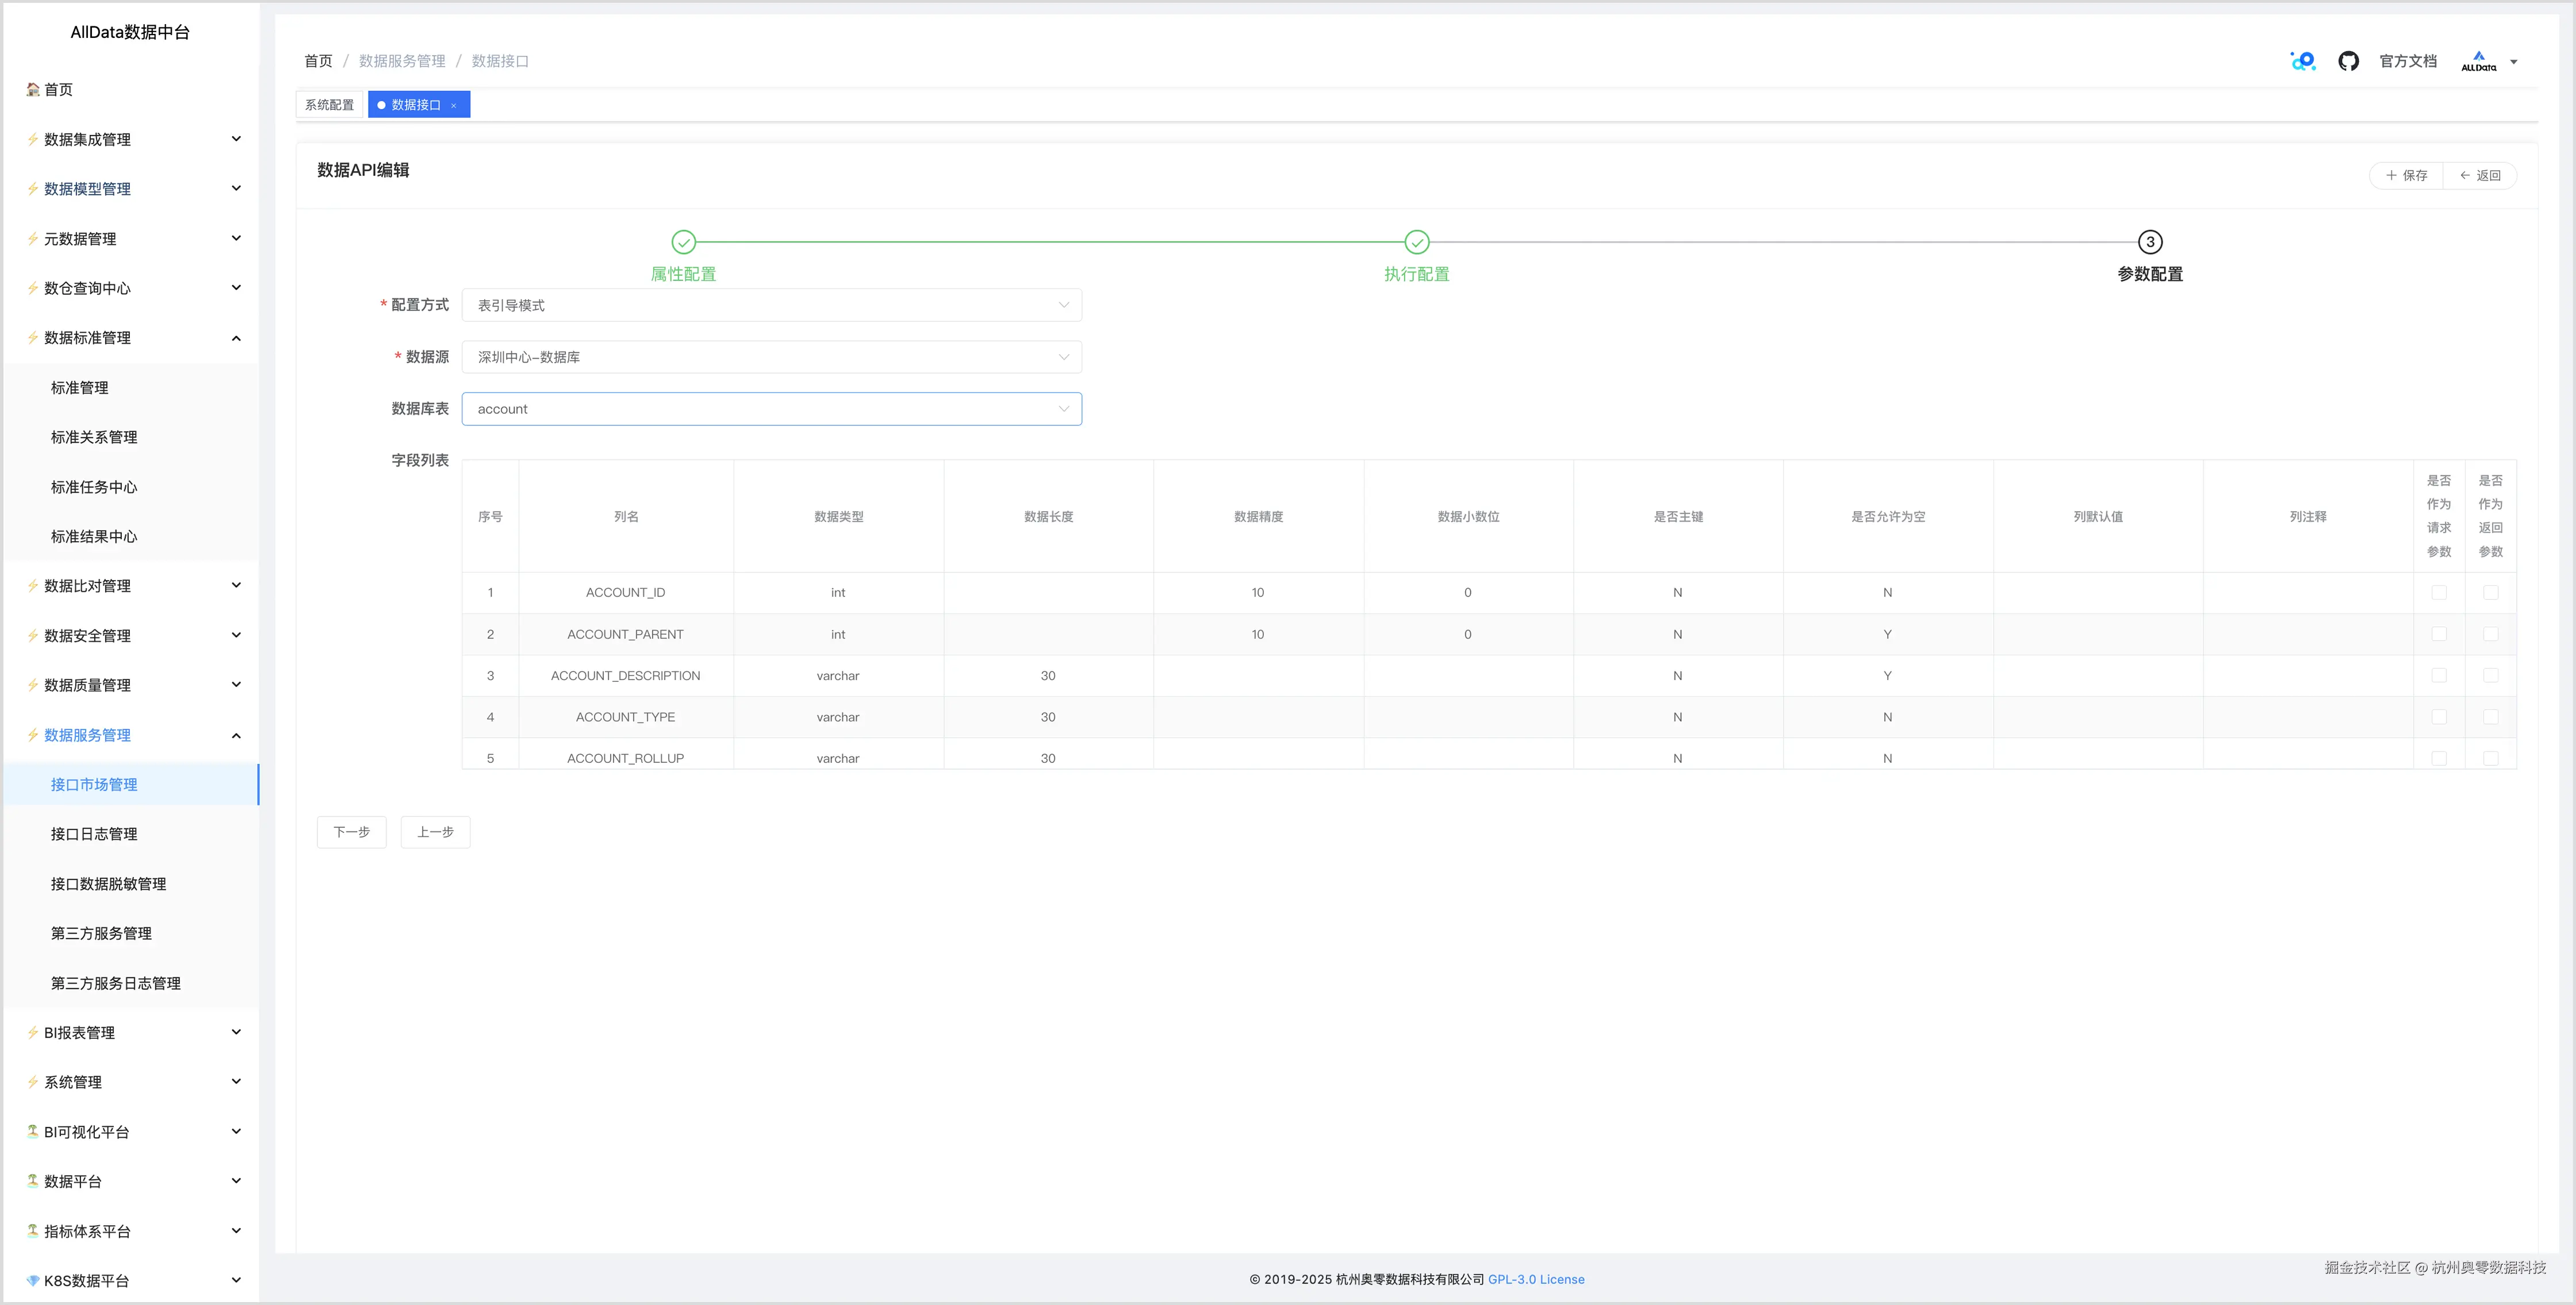Click the lightning icon beside 数据服务管理
Image resolution: width=2576 pixels, height=1305 pixels.
pos(33,735)
